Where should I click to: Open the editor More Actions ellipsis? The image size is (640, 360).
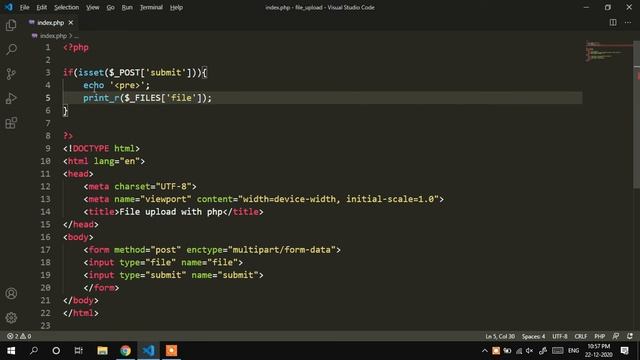tap(628, 22)
